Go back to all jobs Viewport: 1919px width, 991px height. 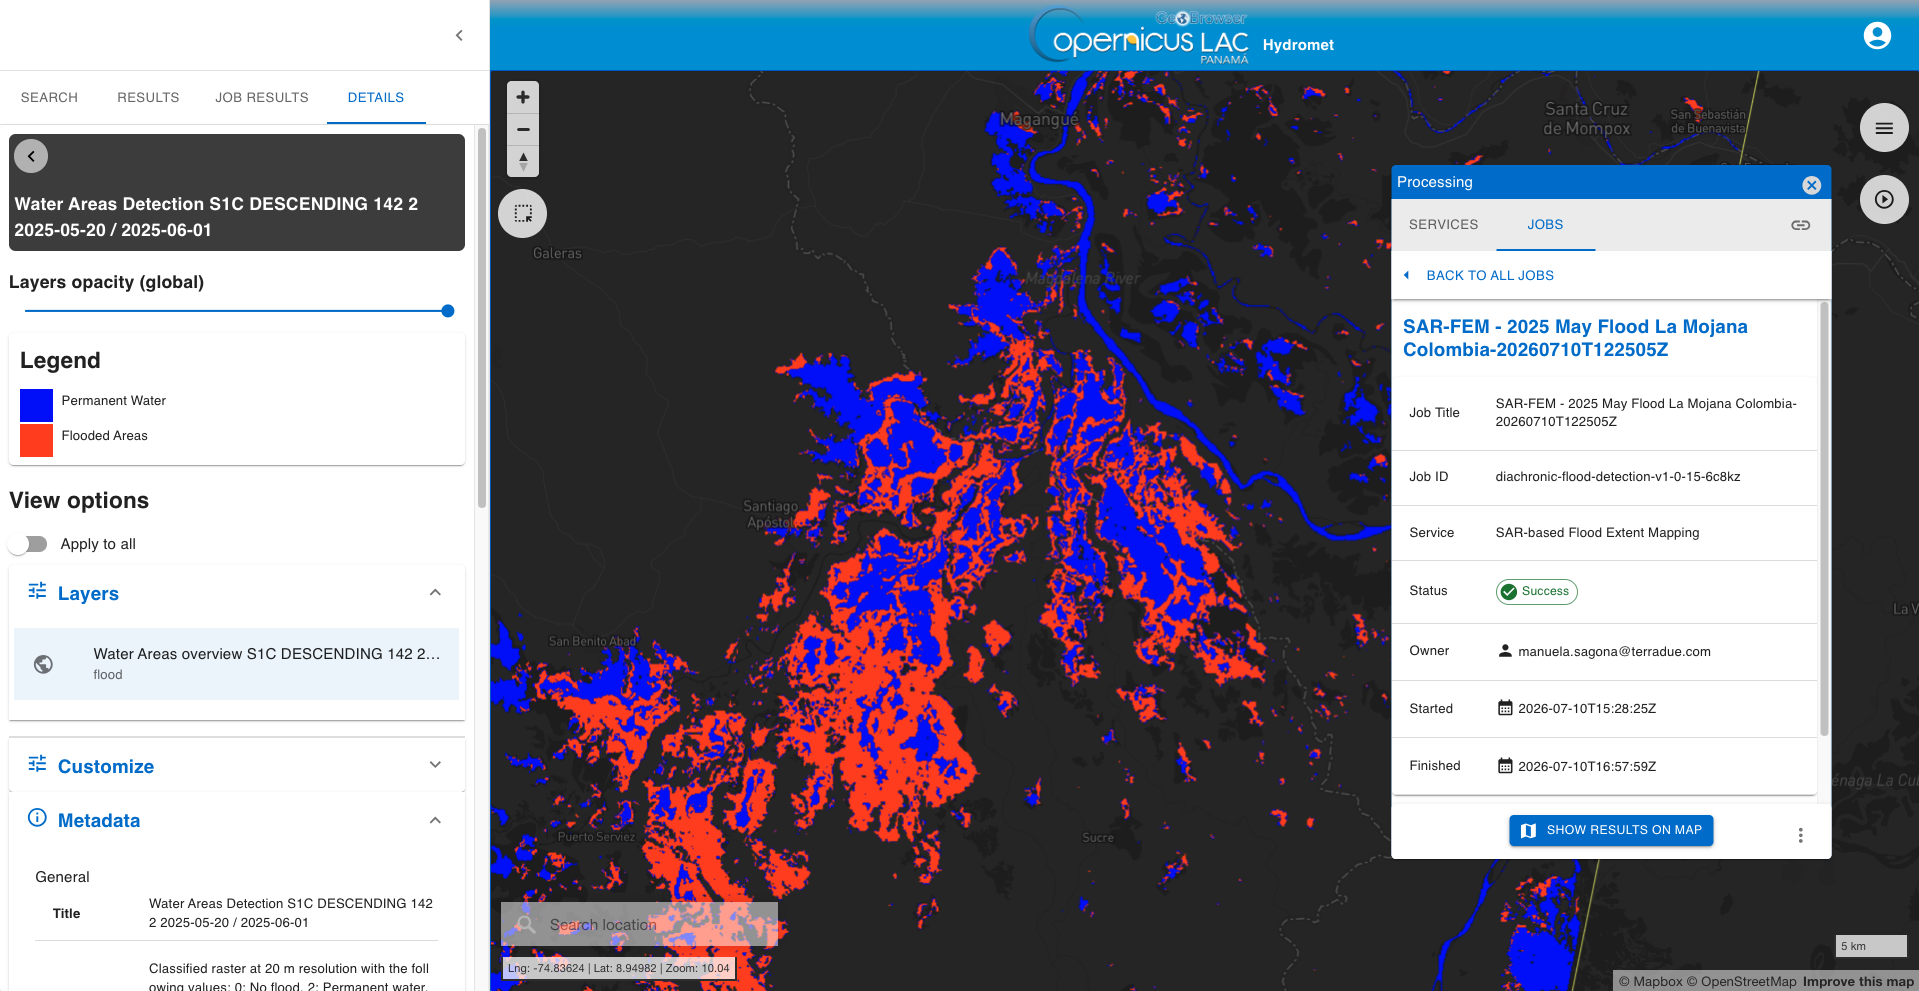(1479, 275)
